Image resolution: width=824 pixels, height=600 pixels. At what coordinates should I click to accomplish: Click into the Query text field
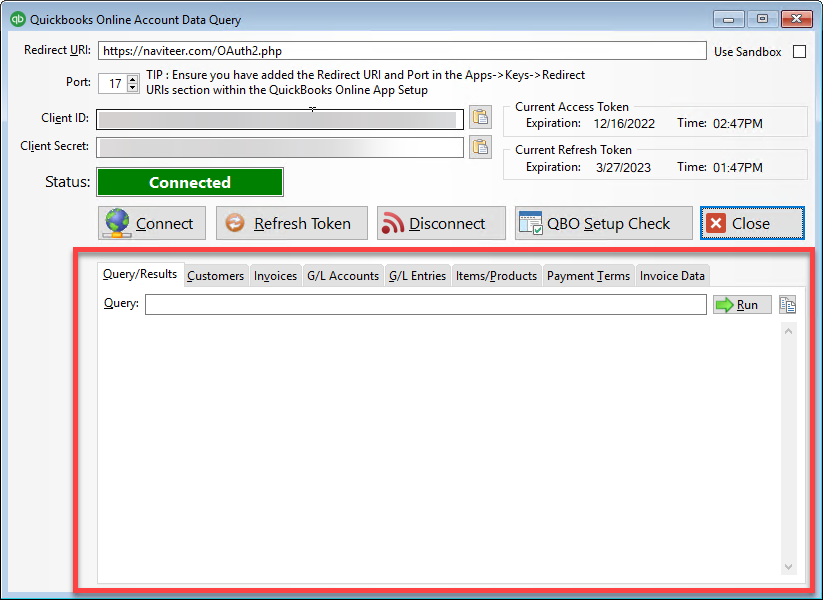[426, 305]
